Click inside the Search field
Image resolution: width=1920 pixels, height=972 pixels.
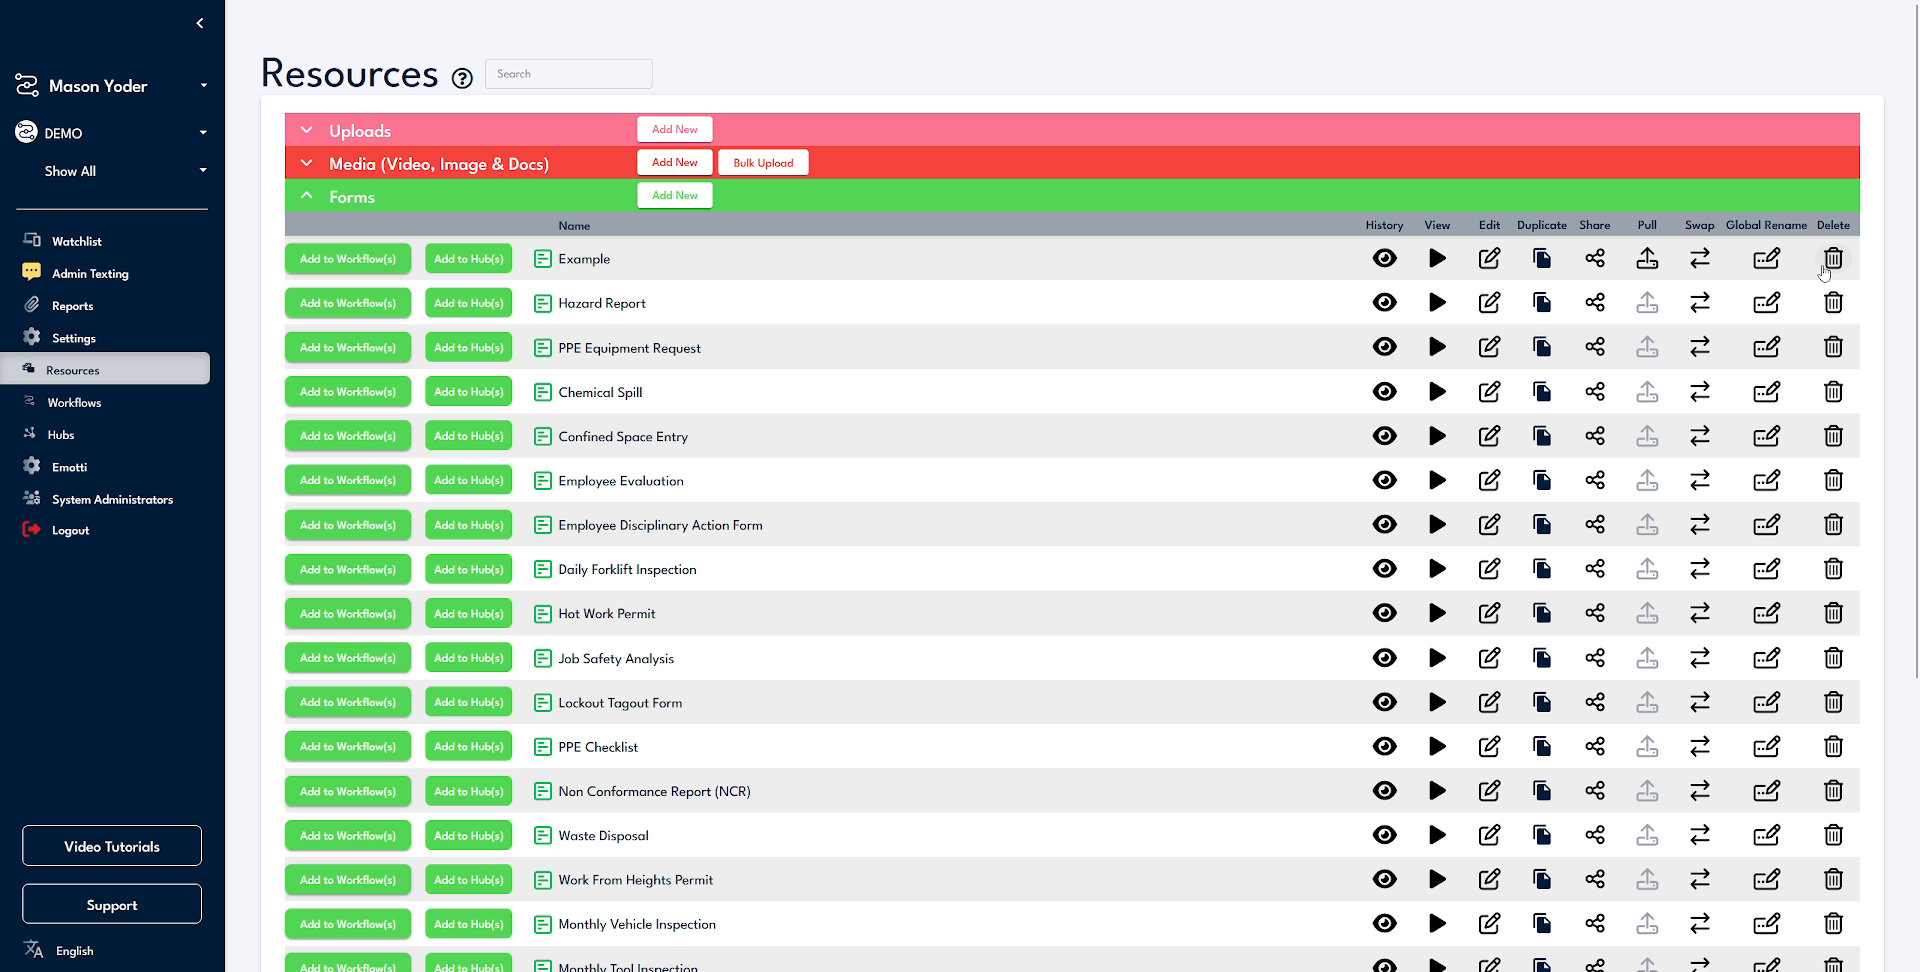(568, 73)
